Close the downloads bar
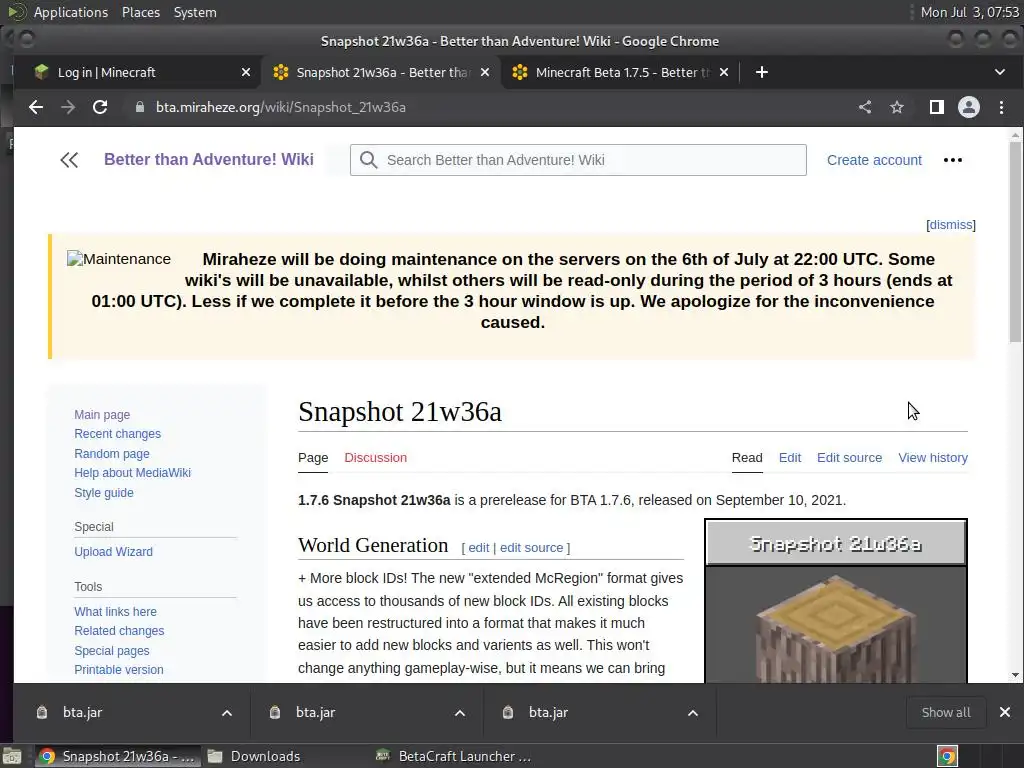Screen dimensions: 1024x768 click(1005, 712)
